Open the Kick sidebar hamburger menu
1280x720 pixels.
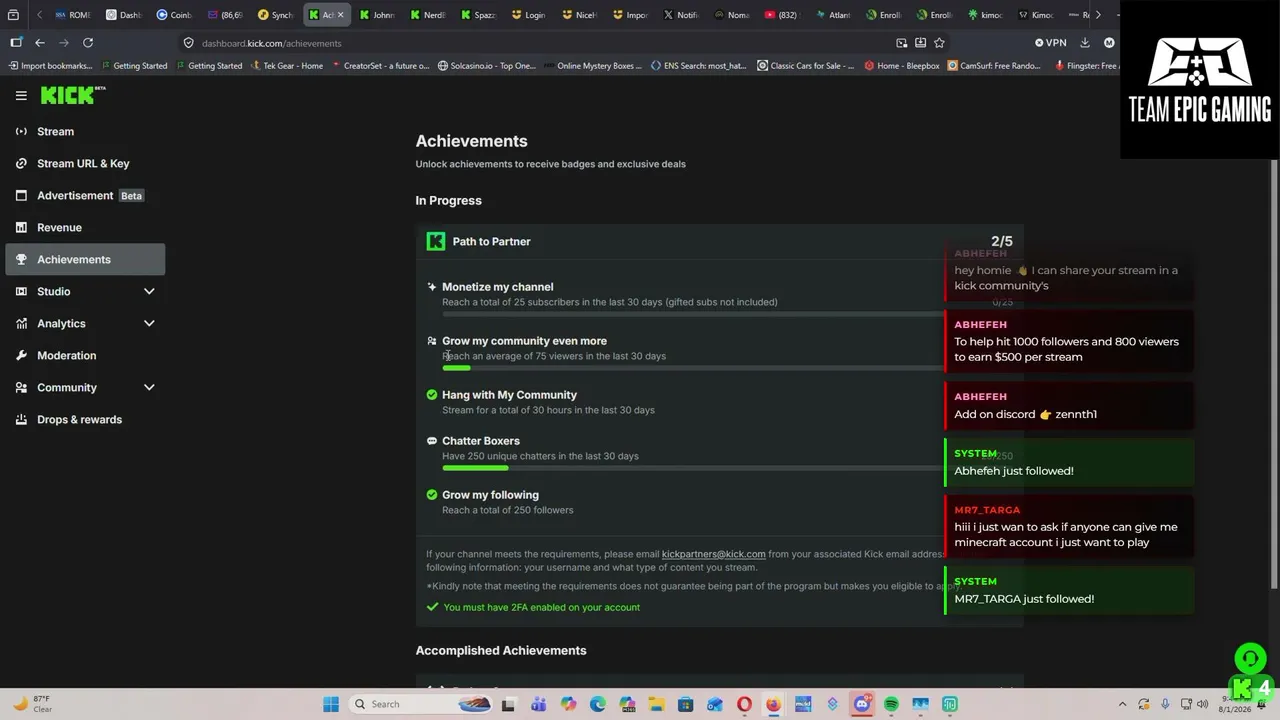pyautogui.click(x=21, y=96)
